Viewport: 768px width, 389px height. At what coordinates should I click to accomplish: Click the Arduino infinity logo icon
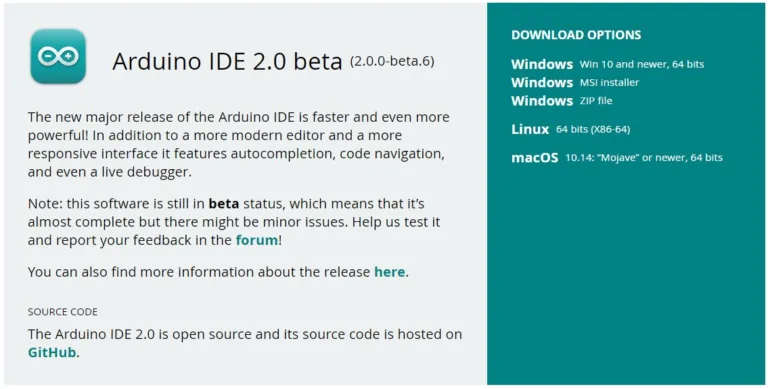[58, 56]
